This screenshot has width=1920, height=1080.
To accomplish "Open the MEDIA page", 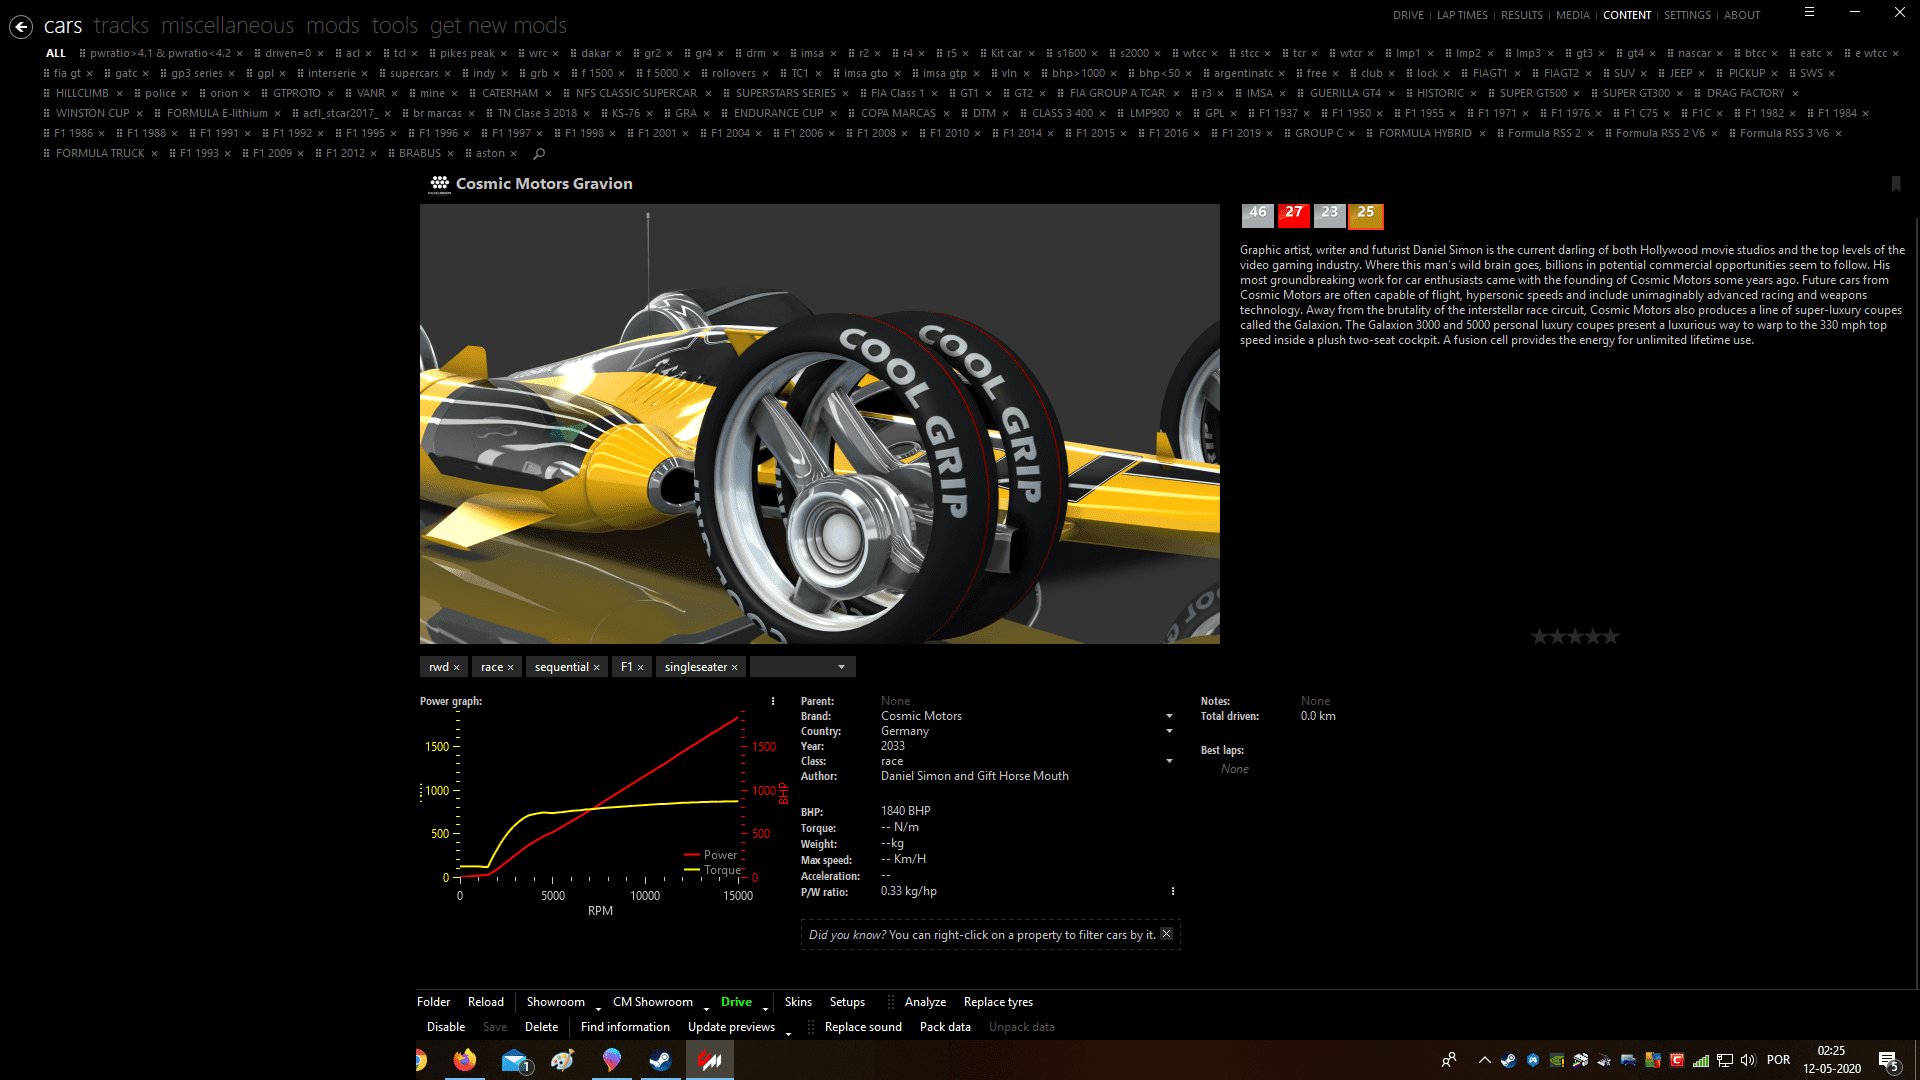I will point(1572,15).
